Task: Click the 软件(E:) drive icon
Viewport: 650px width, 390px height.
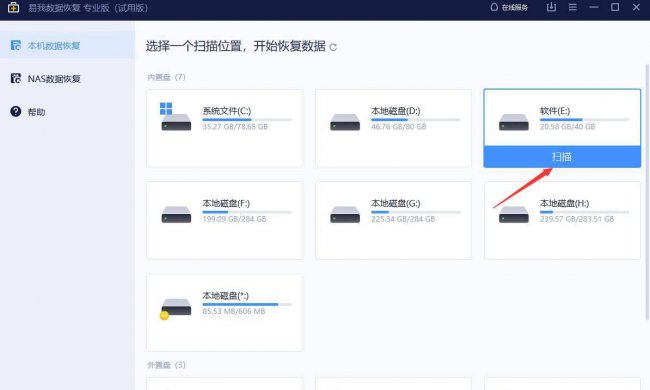Action: coord(514,122)
